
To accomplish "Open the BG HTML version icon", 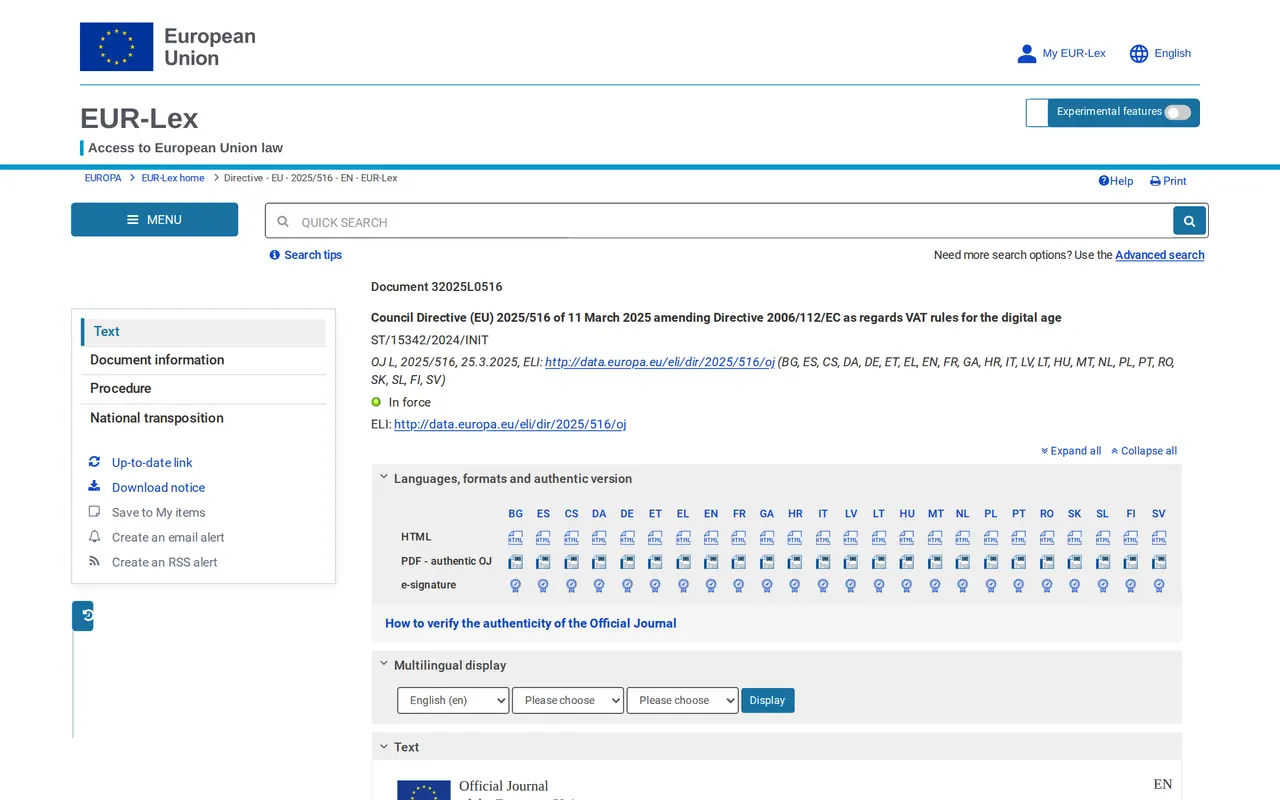I will [x=515, y=538].
